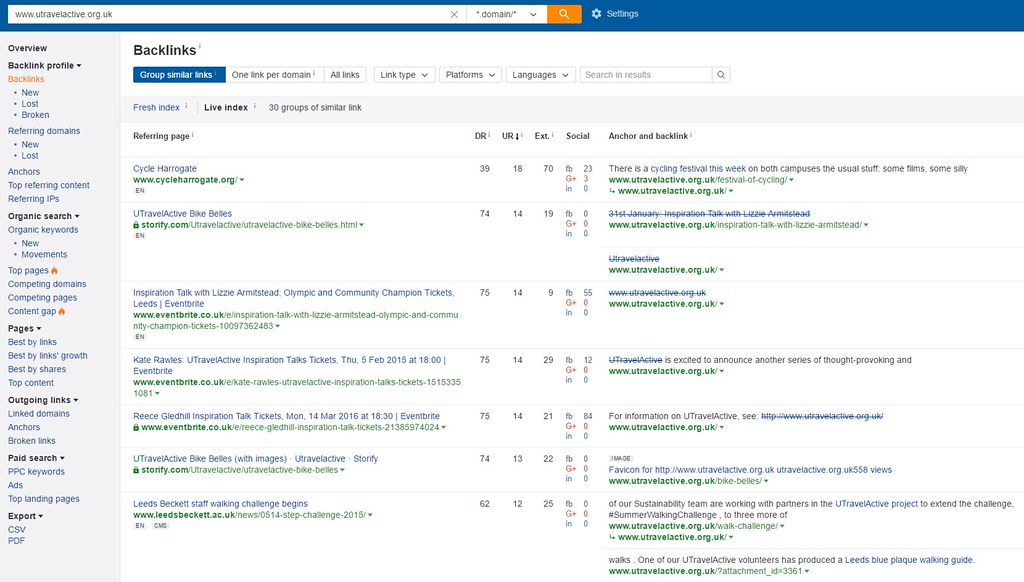Clear the domain search field with X

455,14
